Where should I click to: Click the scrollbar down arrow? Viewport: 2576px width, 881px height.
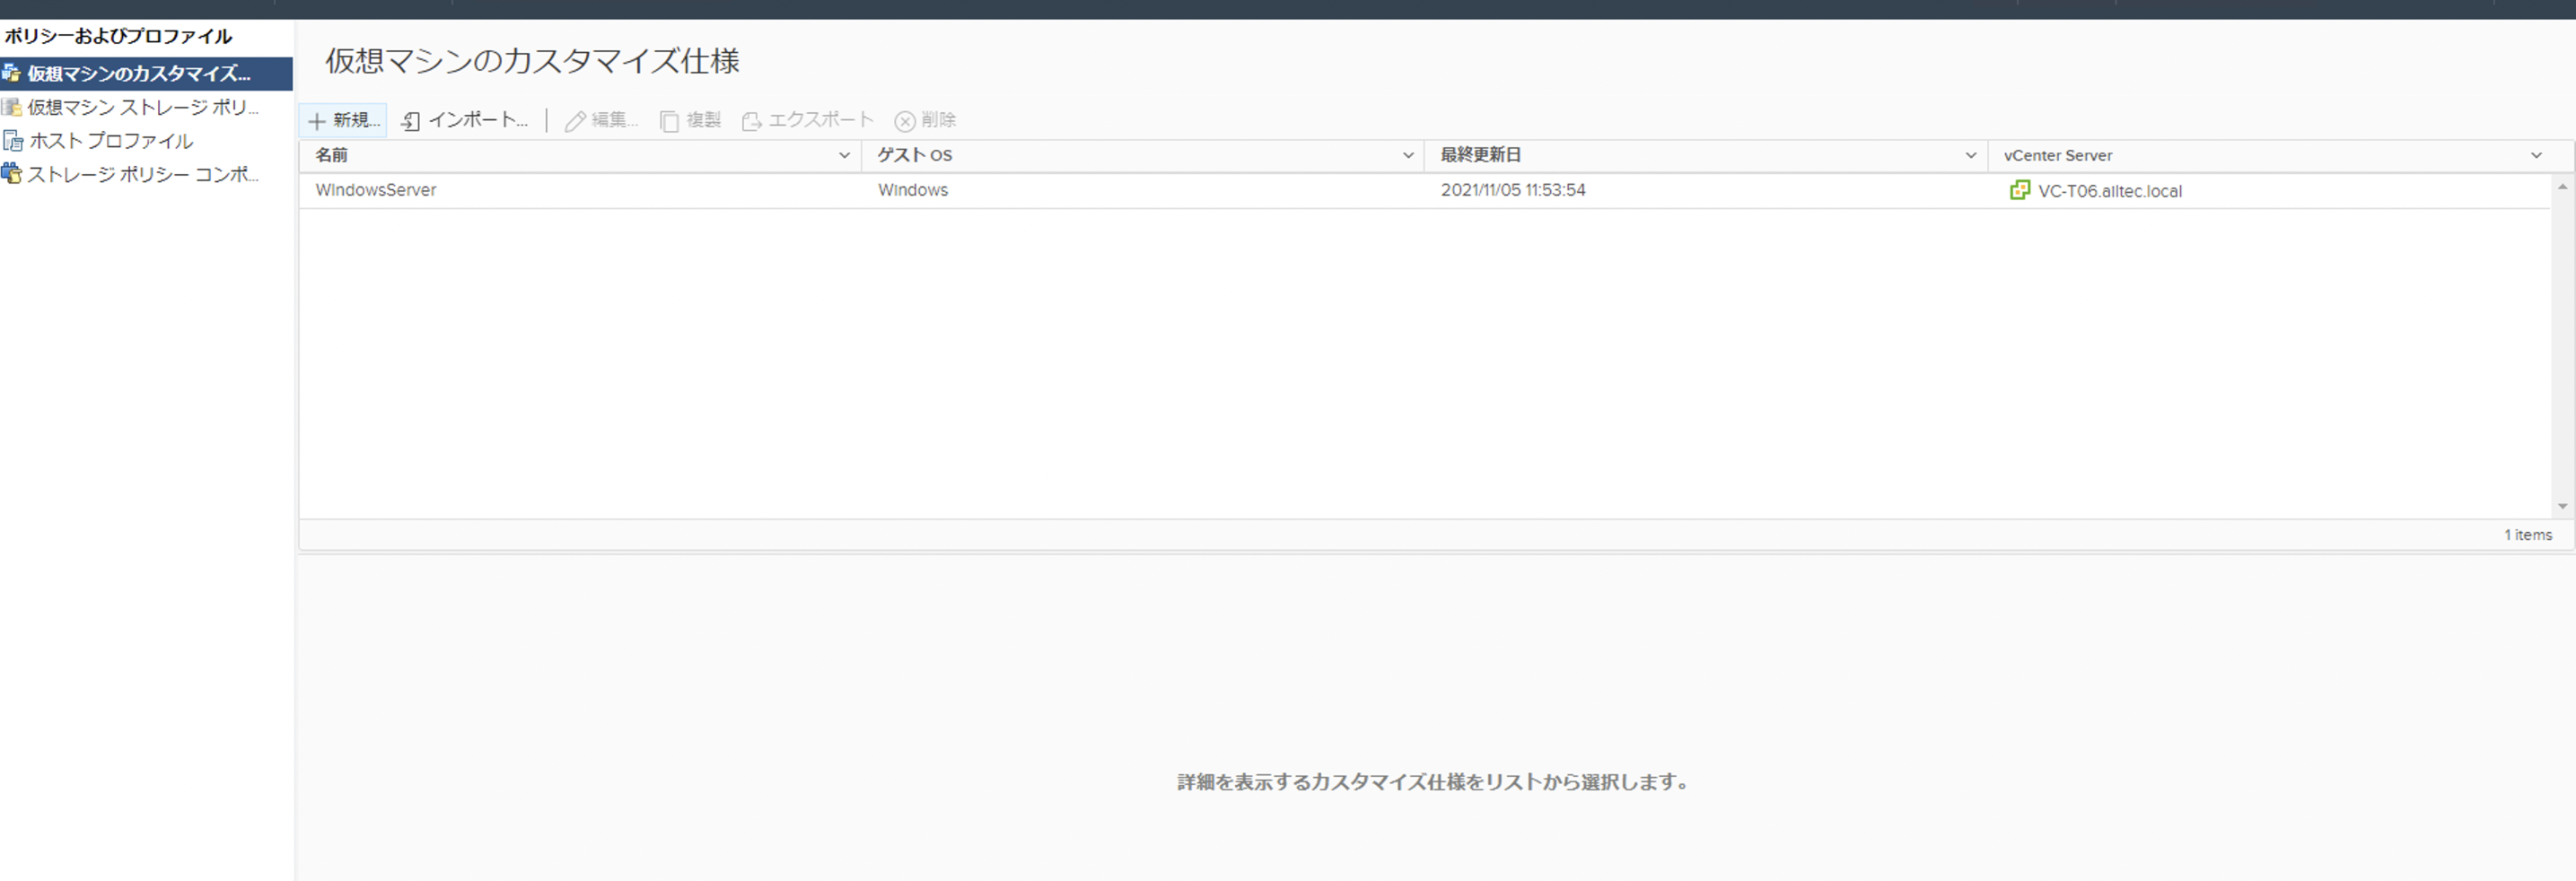point(2562,505)
